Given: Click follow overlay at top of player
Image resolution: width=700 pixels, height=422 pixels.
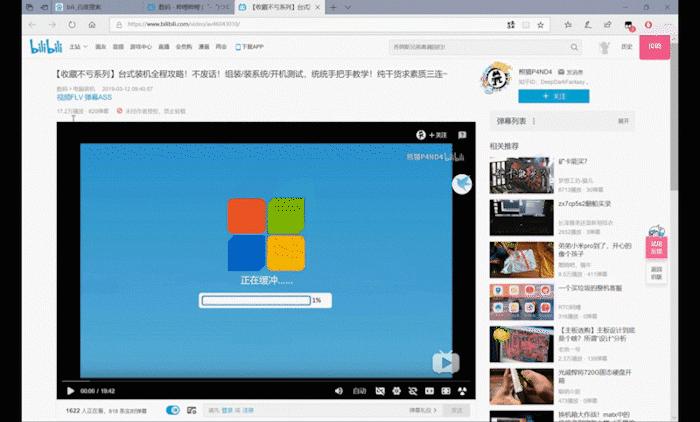Looking at the screenshot, I should tap(431, 135).
